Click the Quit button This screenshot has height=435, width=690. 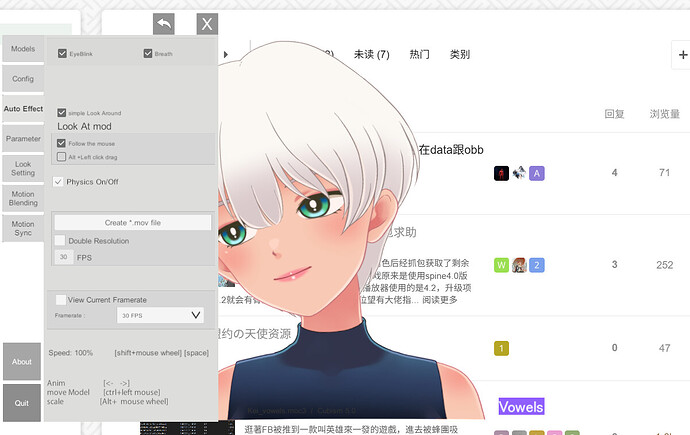[x=22, y=403]
